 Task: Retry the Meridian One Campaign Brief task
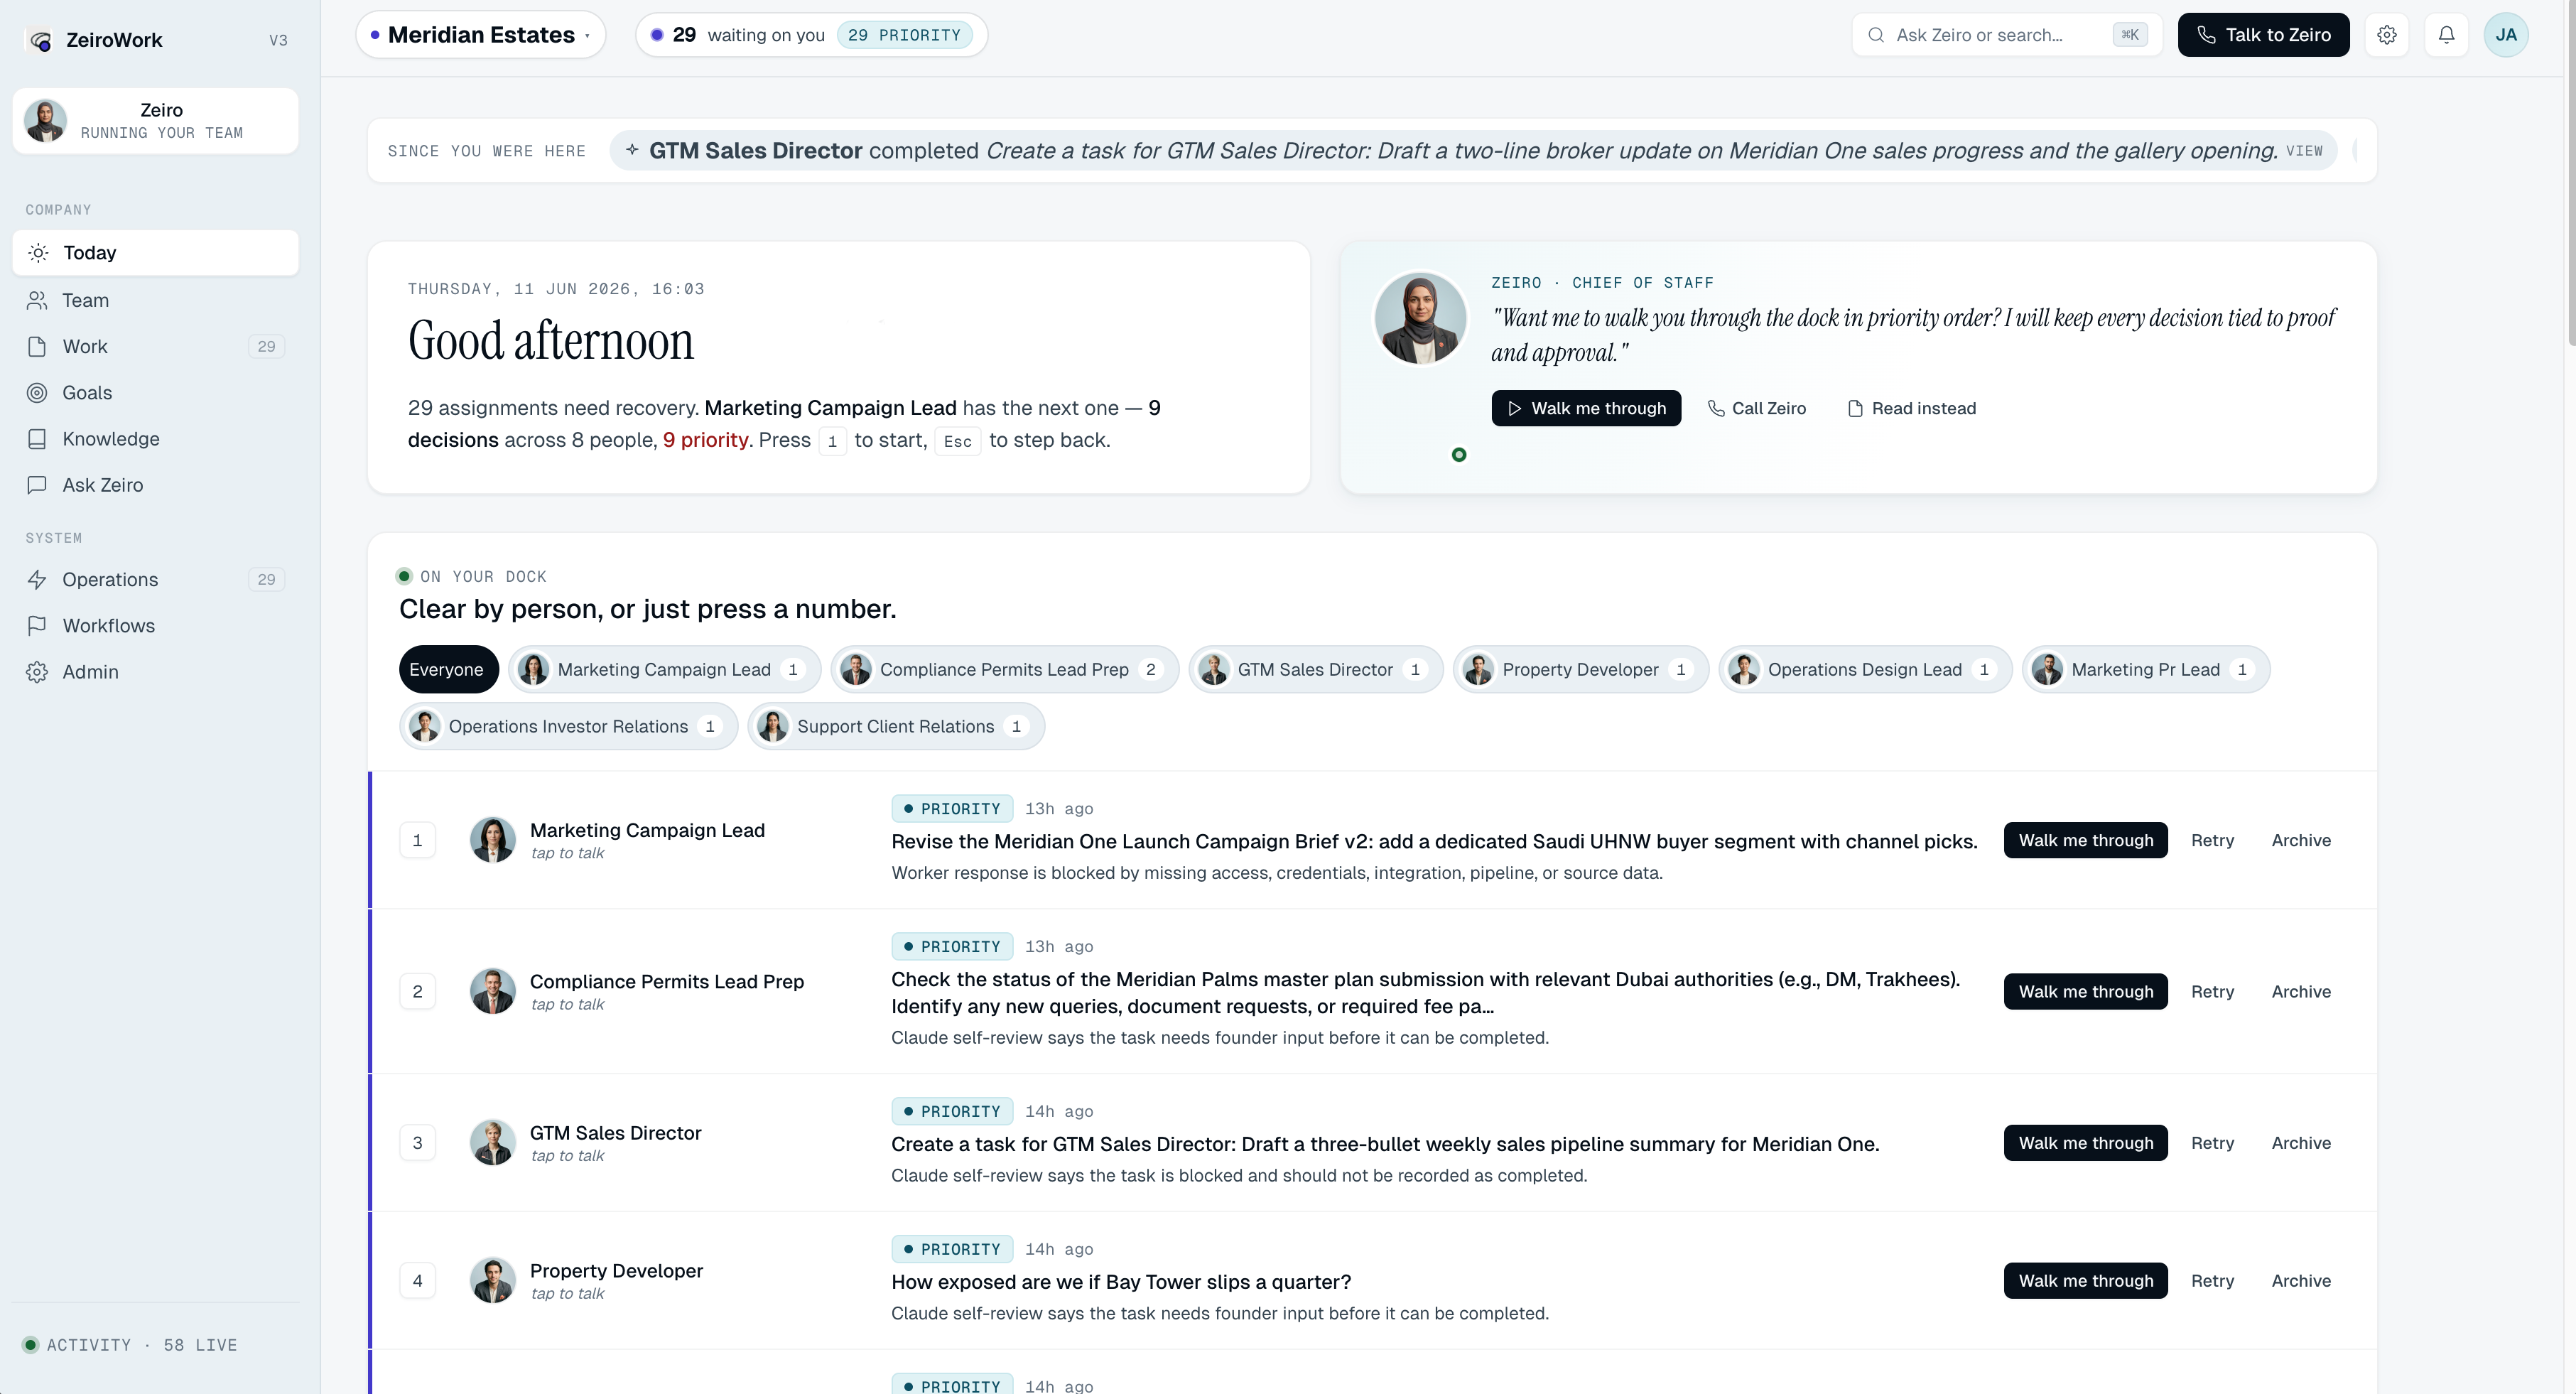click(x=2212, y=840)
